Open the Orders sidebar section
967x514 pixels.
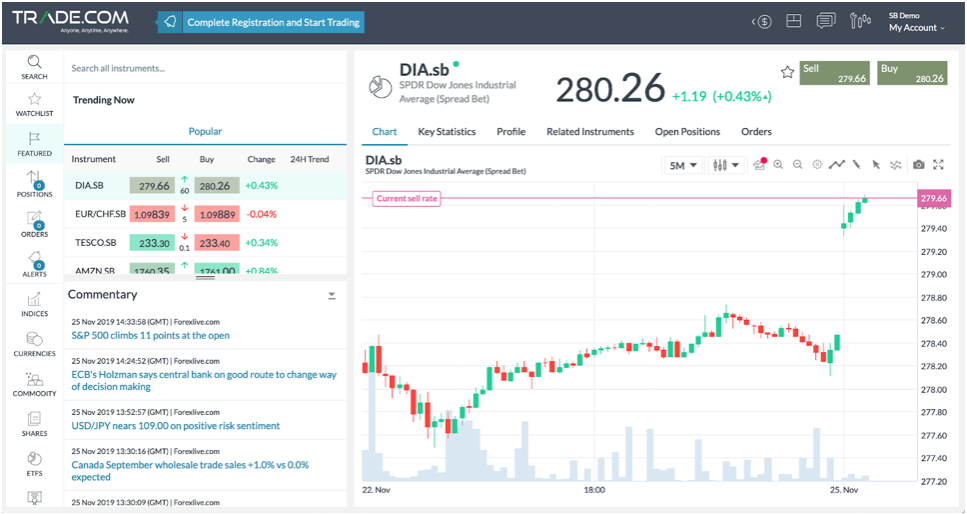click(x=34, y=224)
